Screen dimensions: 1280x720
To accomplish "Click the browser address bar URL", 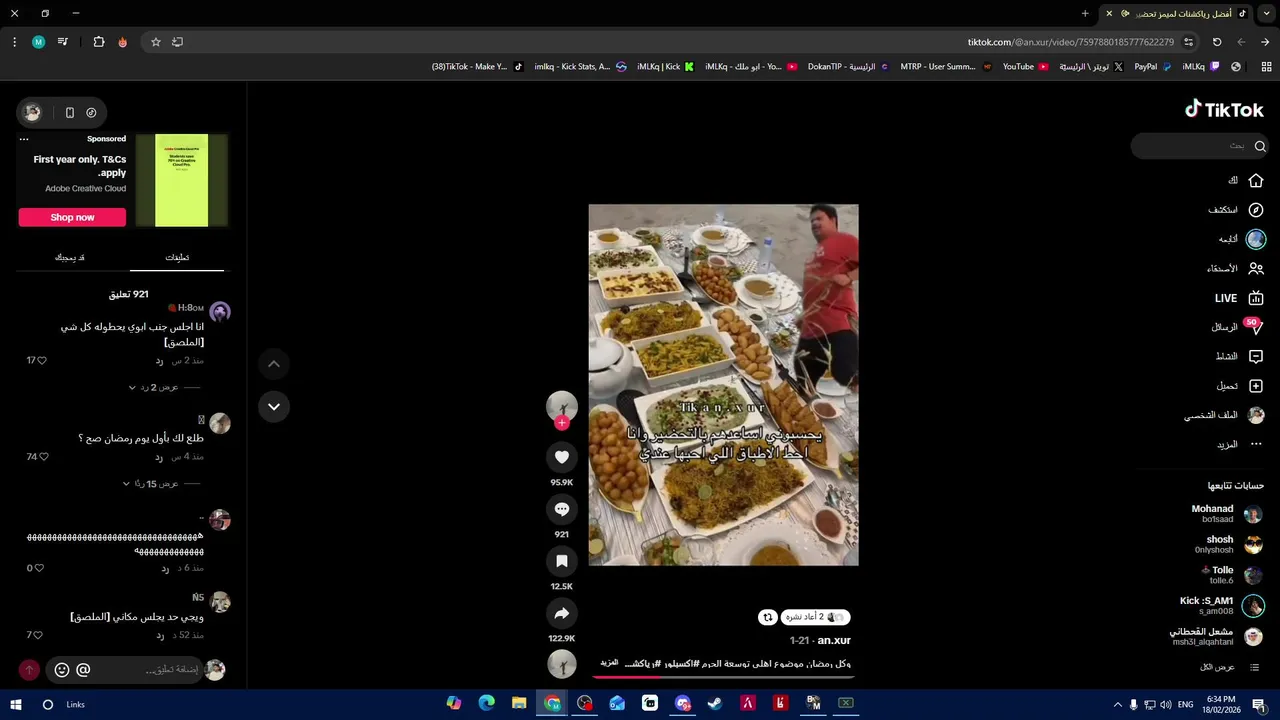I will click(x=1070, y=42).
